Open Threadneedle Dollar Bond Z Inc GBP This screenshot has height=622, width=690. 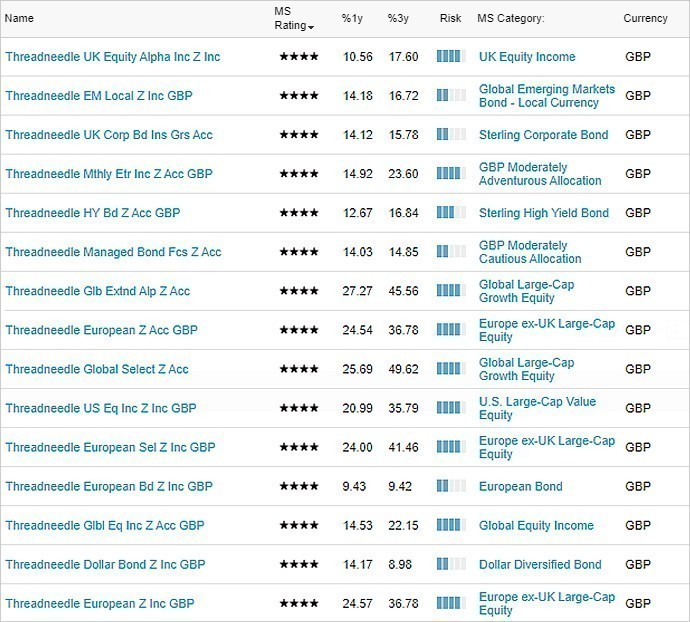point(105,564)
